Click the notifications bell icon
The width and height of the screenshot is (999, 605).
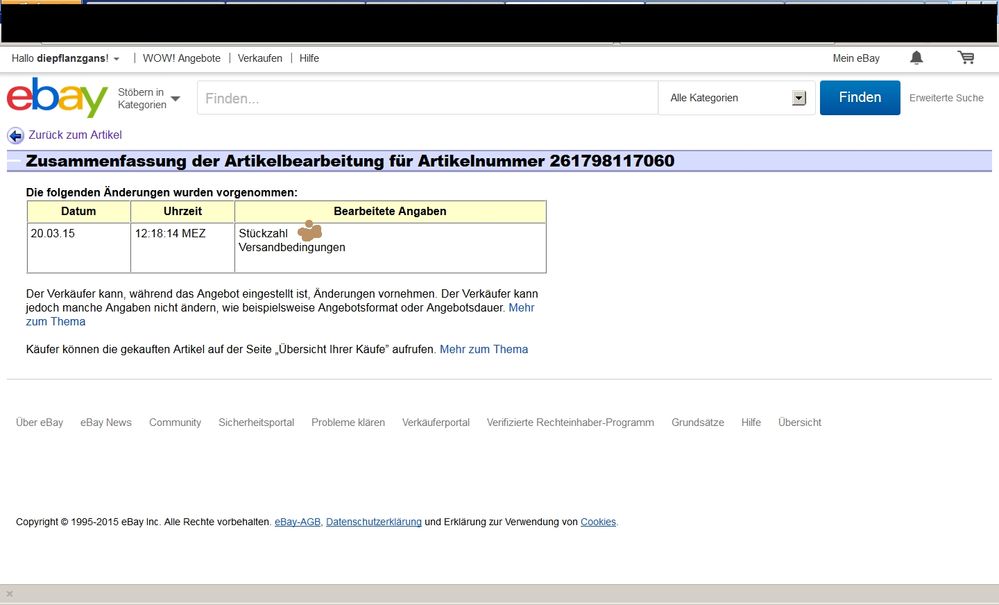[916, 58]
